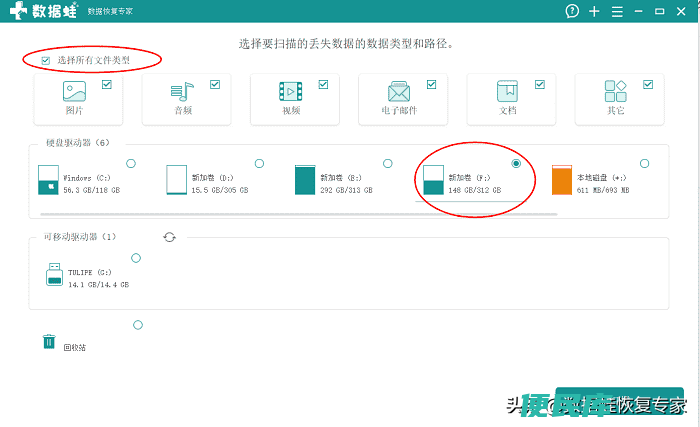Uncheck the 电子邮件 file type checkbox

pyautogui.click(x=431, y=84)
